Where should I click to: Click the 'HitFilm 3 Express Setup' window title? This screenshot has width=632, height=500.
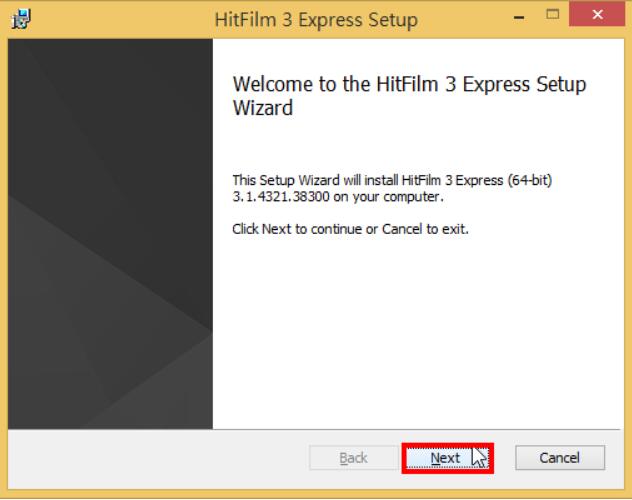click(316, 20)
